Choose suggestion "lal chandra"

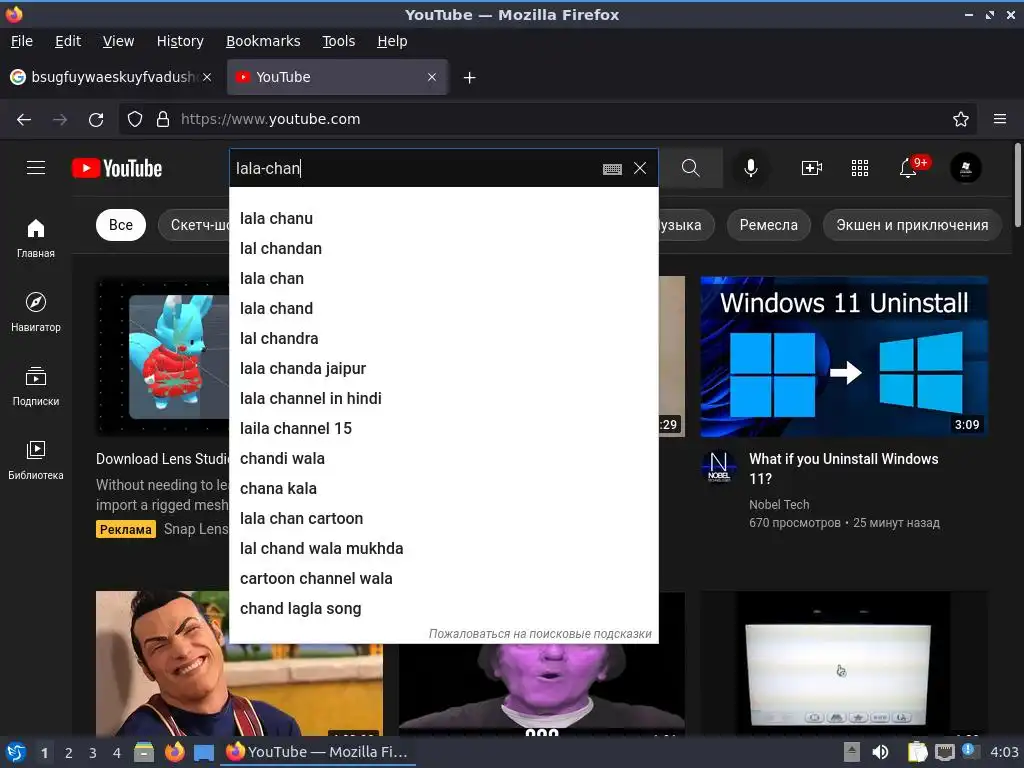coord(443,339)
